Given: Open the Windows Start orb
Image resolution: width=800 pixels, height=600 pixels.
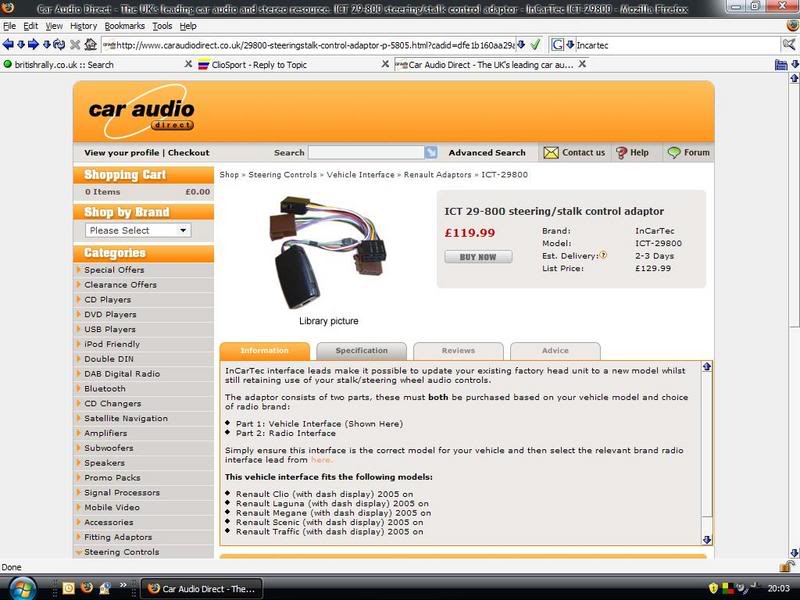Looking at the screenshot, I should [x=21, y=587].
